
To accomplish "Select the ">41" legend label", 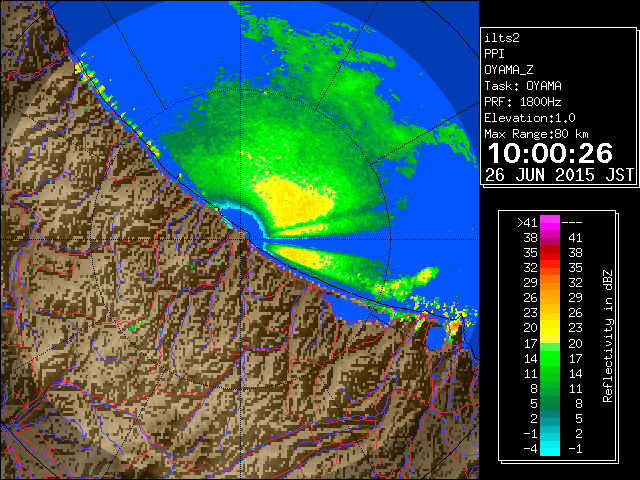I will 527,223.
